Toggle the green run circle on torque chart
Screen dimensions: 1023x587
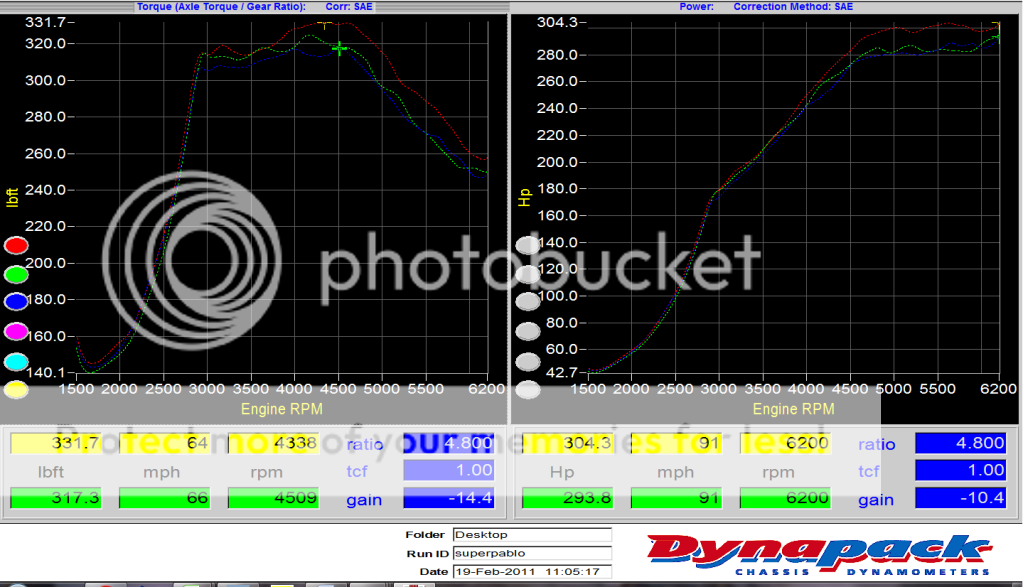(17, 273)
